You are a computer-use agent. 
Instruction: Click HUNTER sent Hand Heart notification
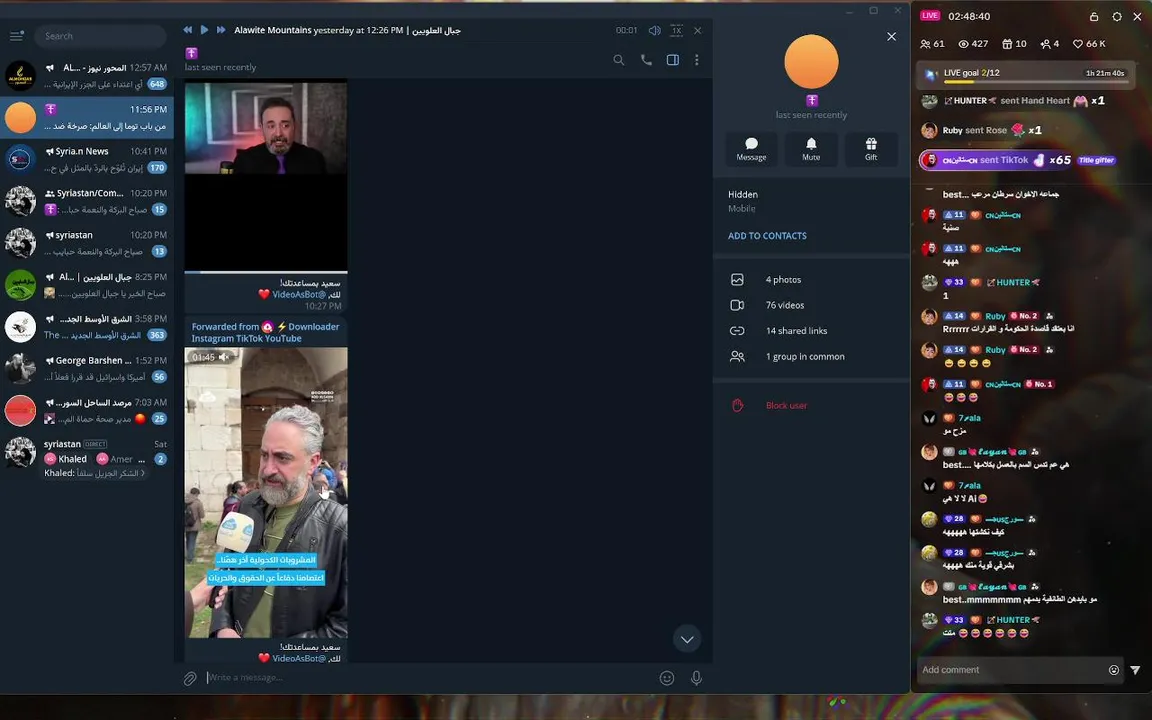[1014, 101]
